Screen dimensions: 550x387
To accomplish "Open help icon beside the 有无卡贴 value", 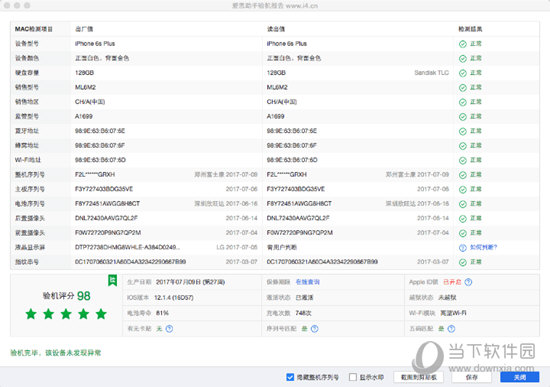I will (169, 329).
